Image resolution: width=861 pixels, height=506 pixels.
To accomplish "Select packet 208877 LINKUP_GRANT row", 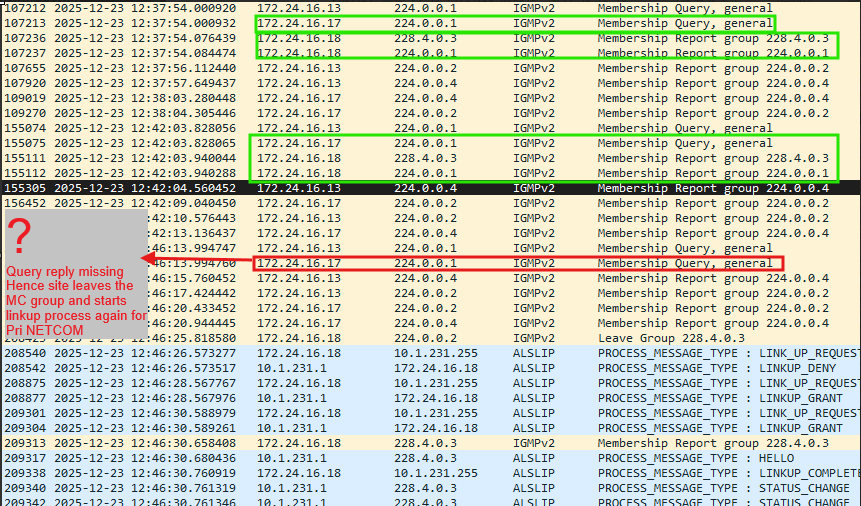I will coord(430,398).
